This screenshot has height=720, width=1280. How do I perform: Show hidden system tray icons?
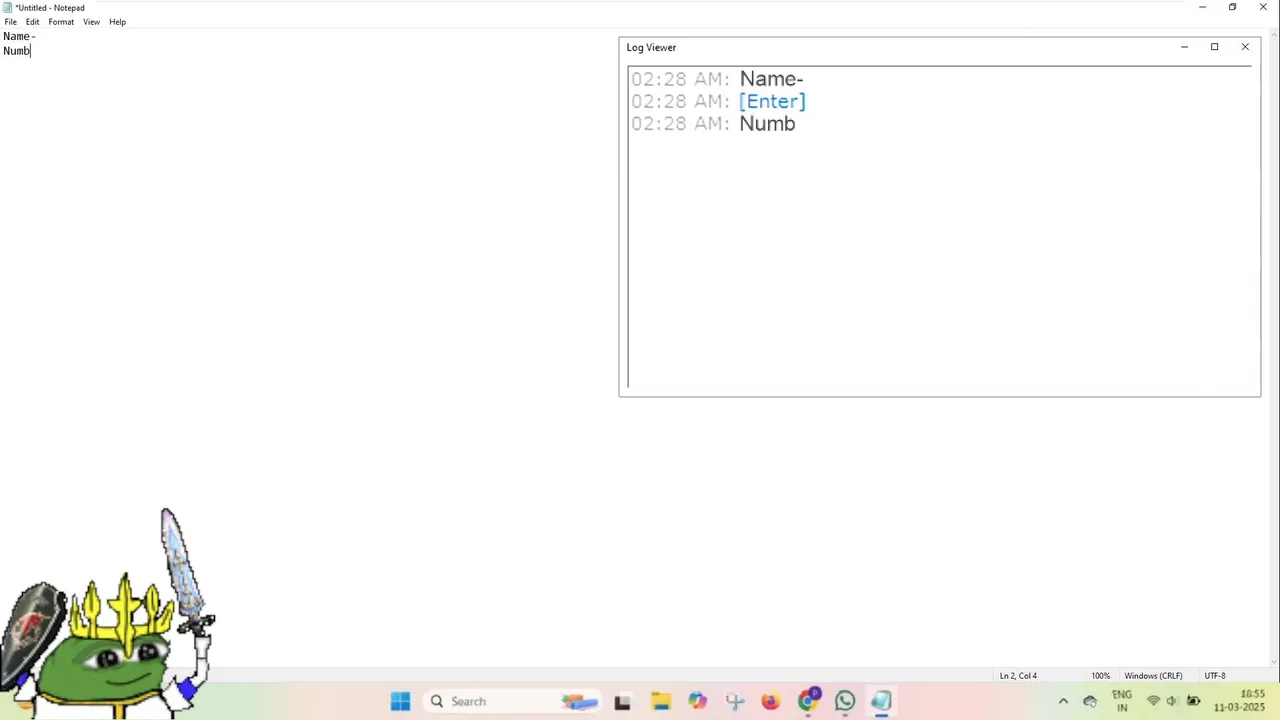coord(1063,702)
